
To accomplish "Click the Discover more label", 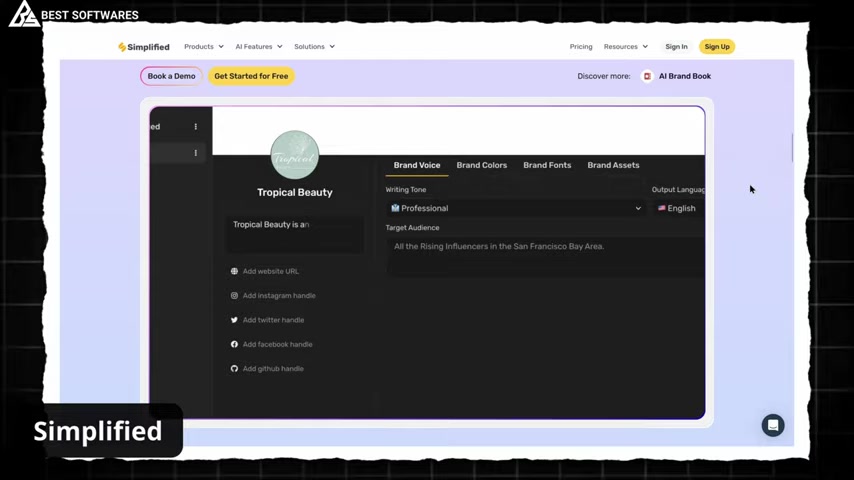I will point(603,76).
